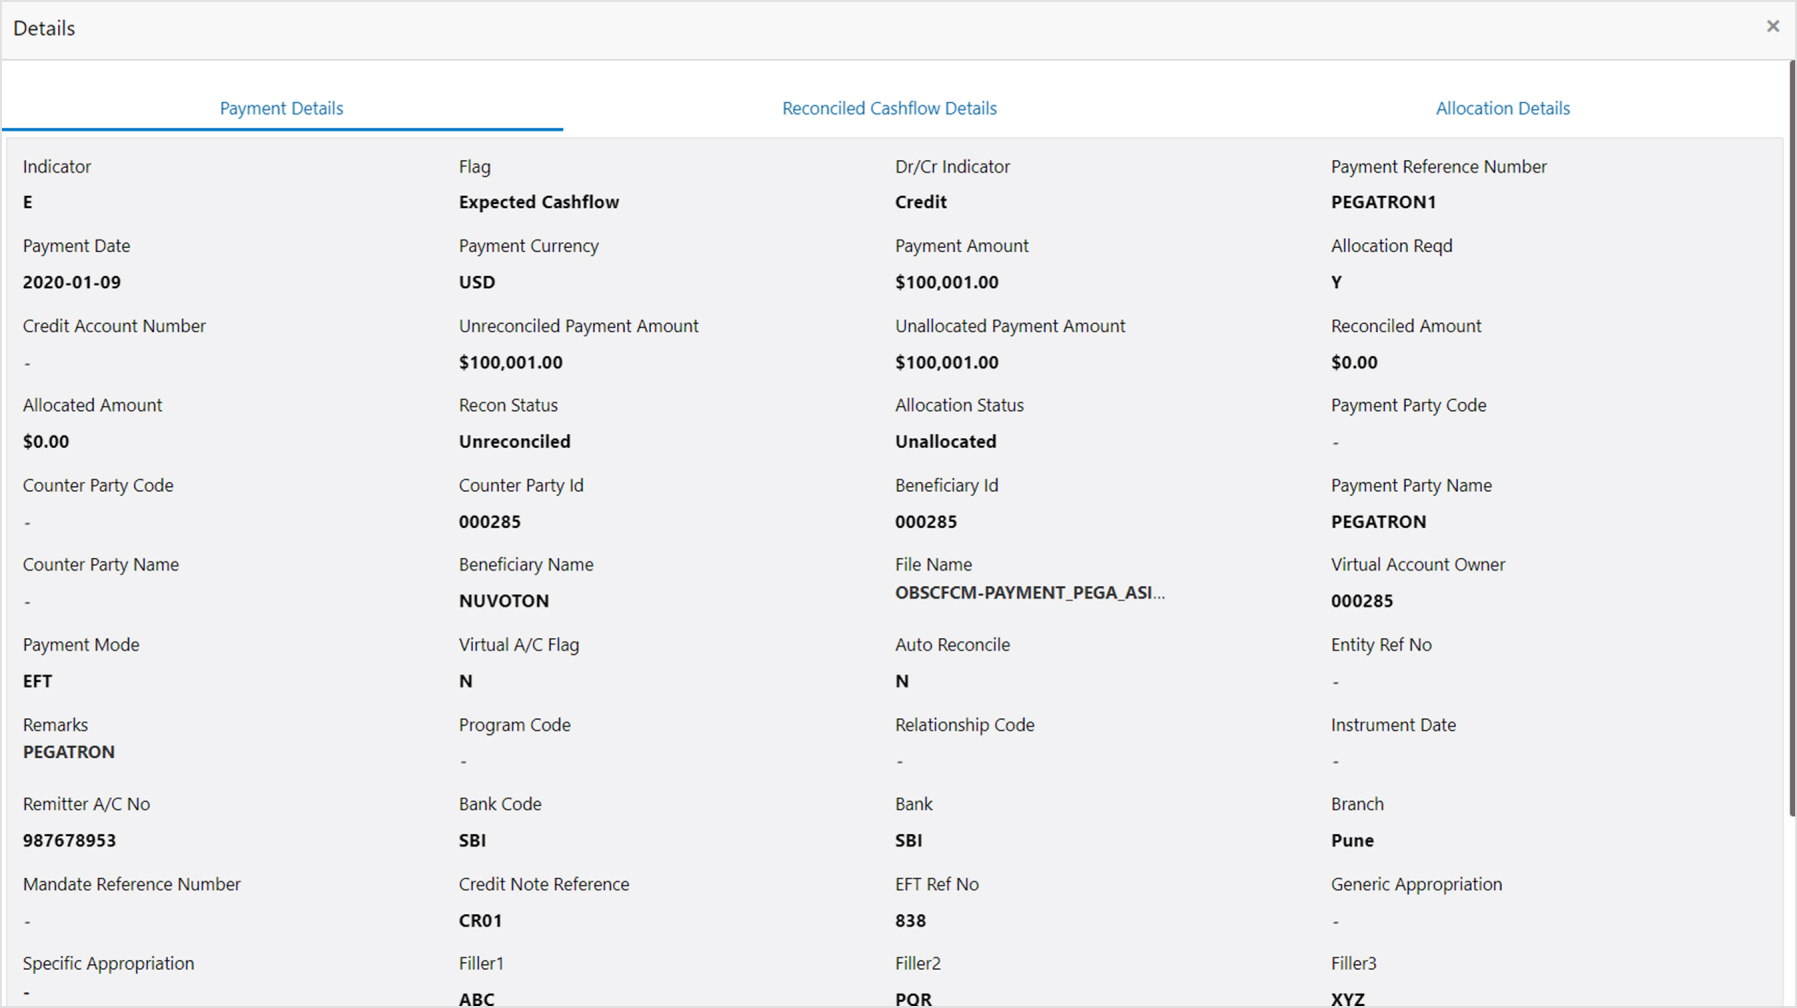Click the Payment Currency value USD
The width and height of the screenshot is (1797, 1008).
[x=477, y=282]
